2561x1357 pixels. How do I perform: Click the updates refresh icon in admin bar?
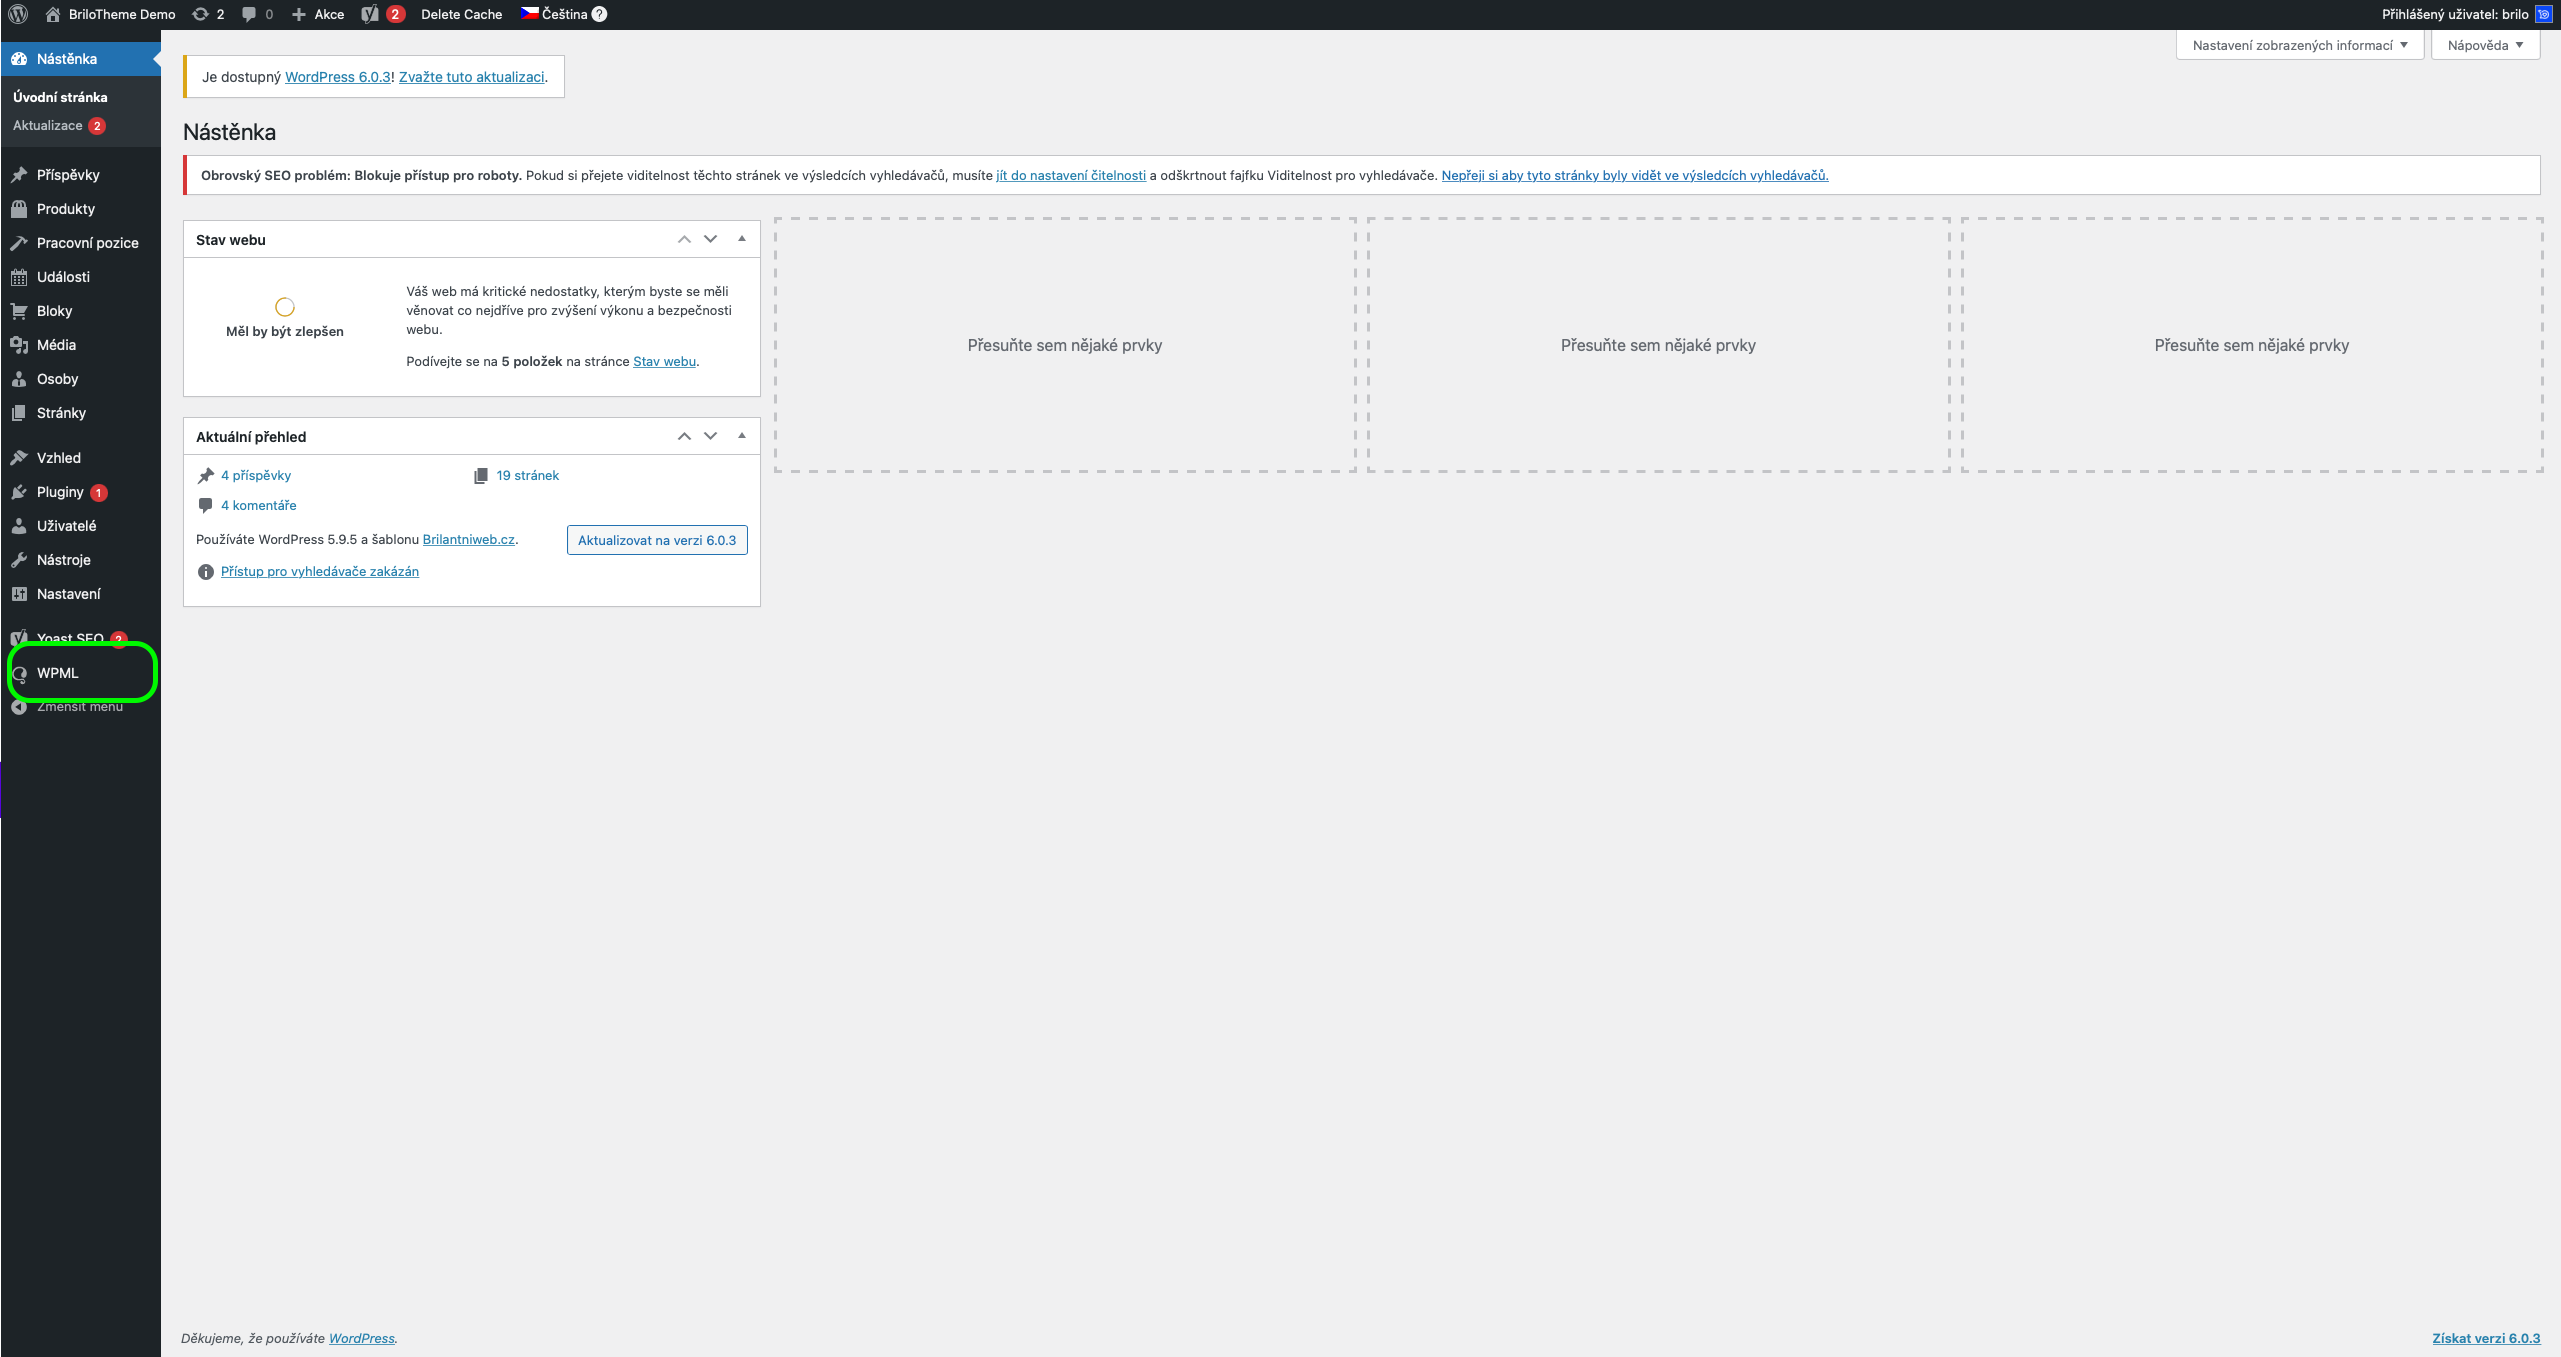coord(200,14)
